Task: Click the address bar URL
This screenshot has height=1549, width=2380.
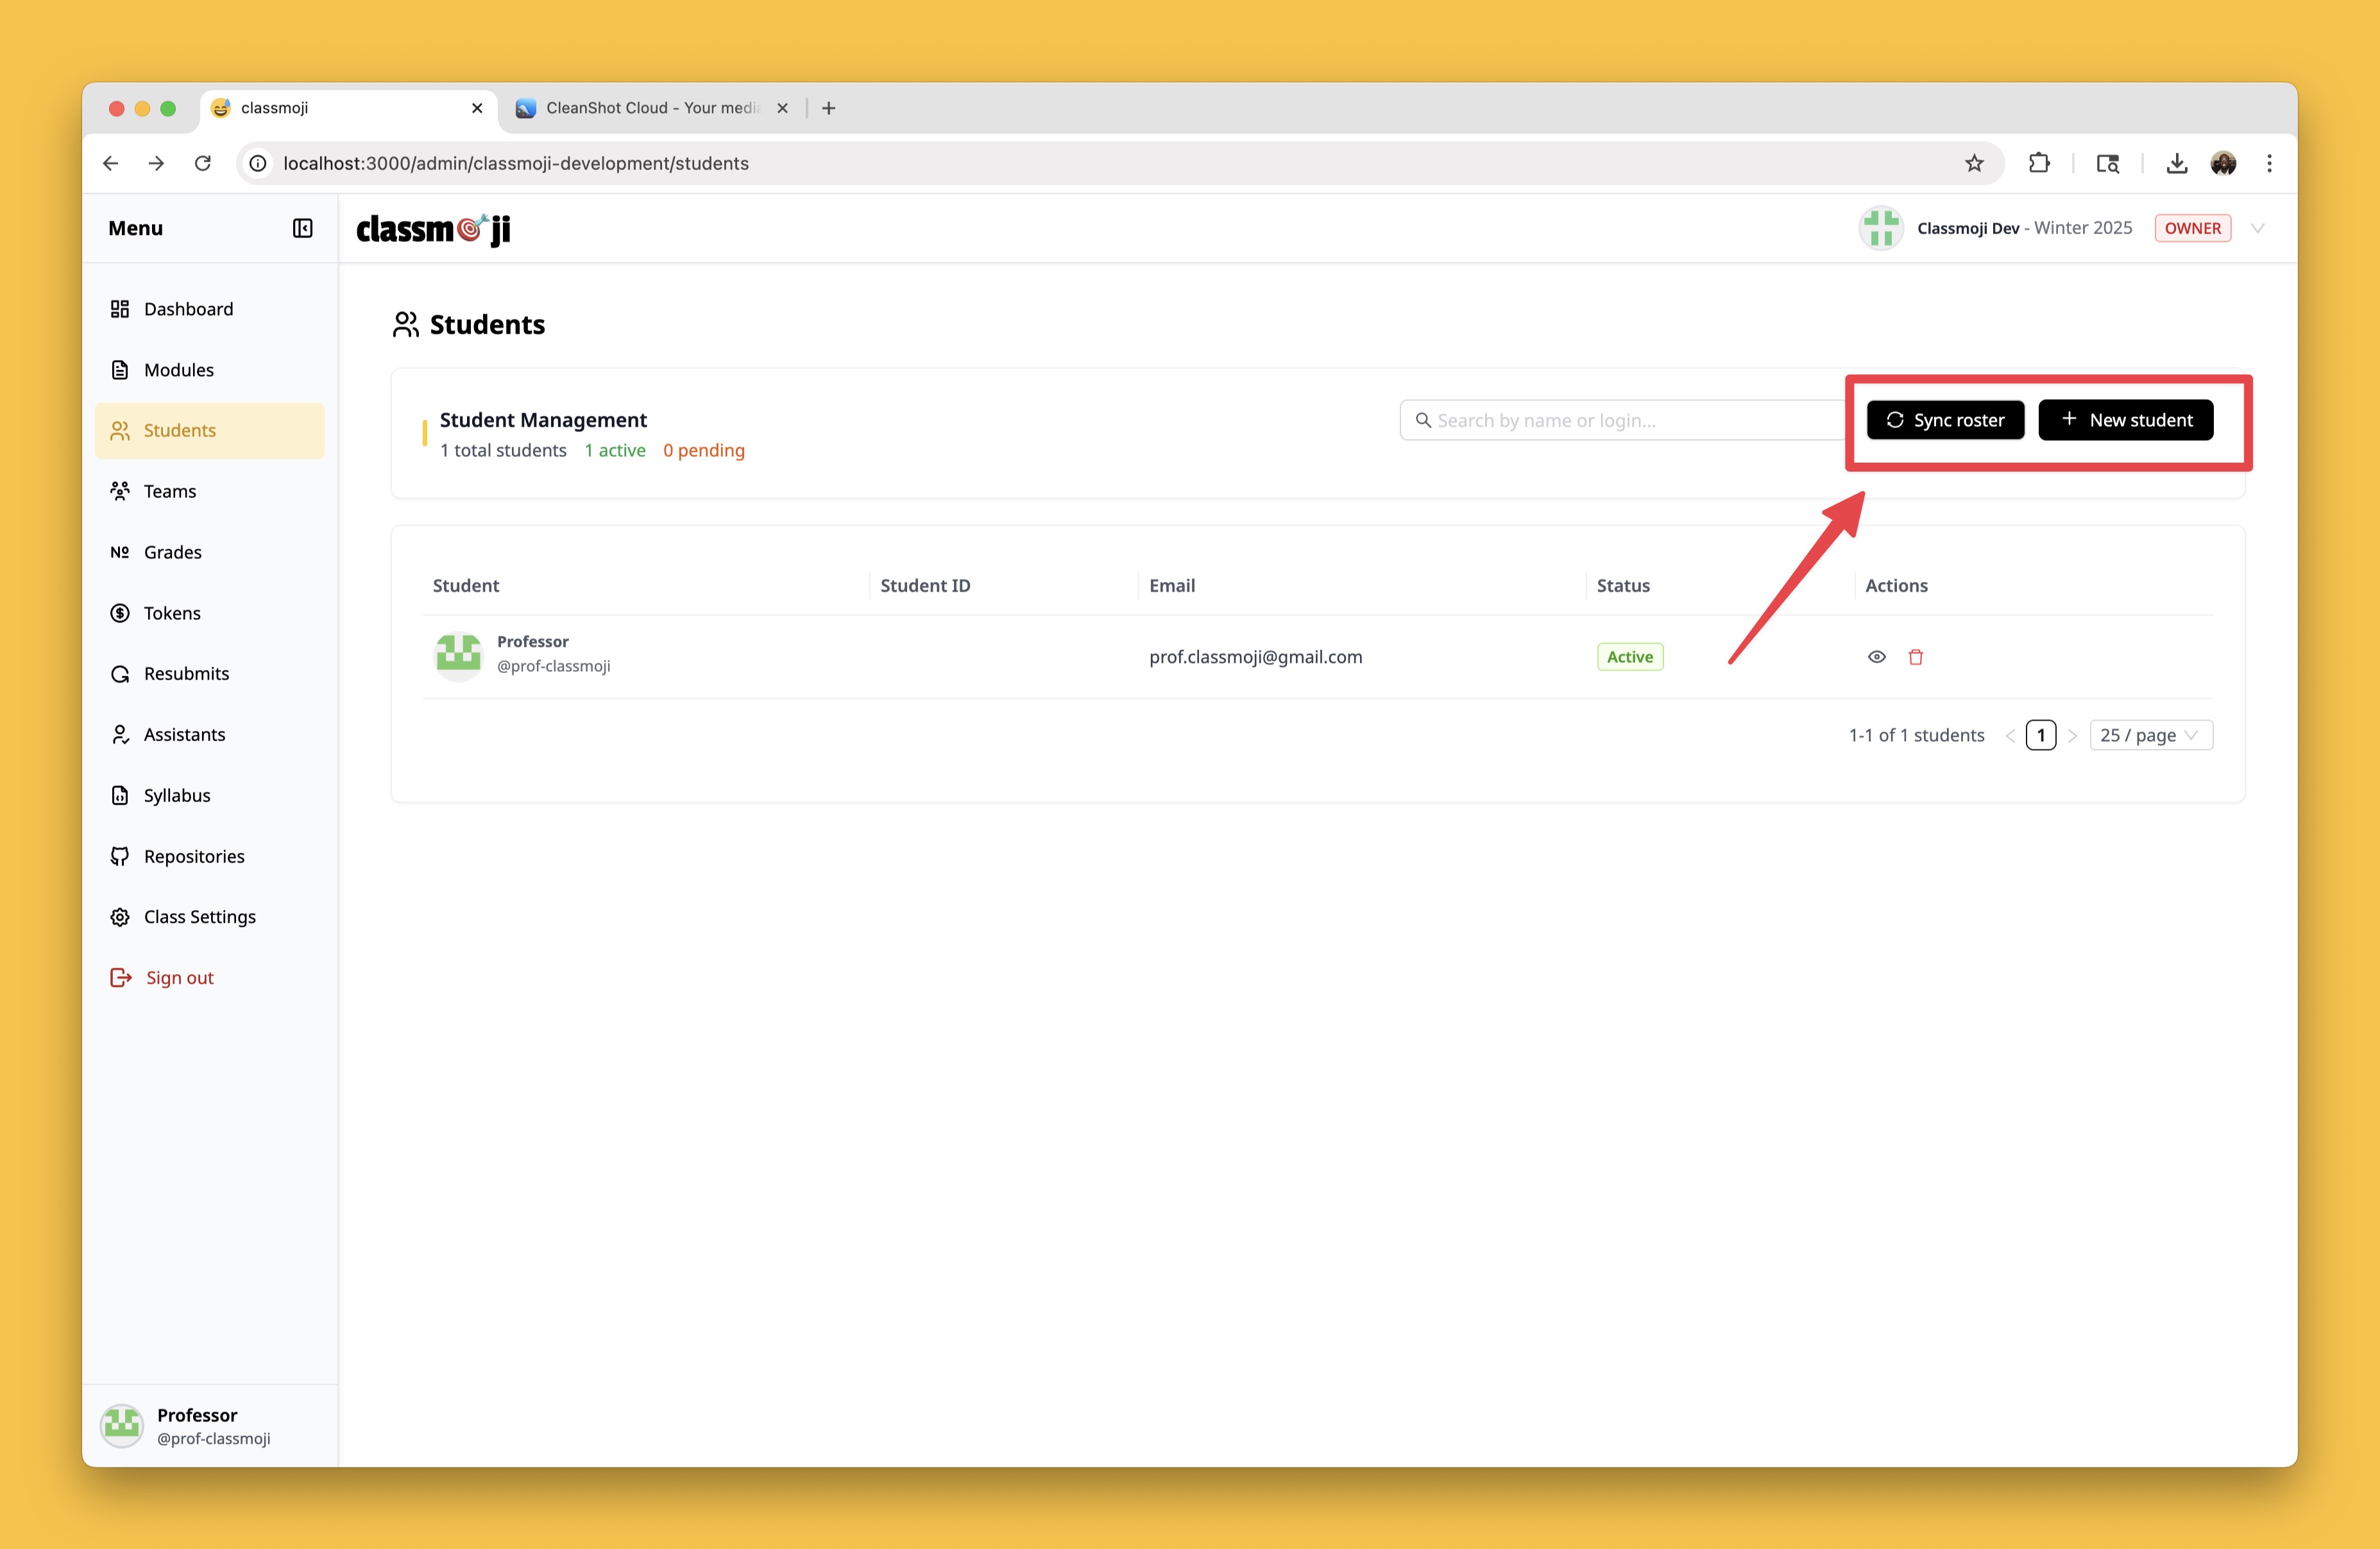Action: pos(516,163)
